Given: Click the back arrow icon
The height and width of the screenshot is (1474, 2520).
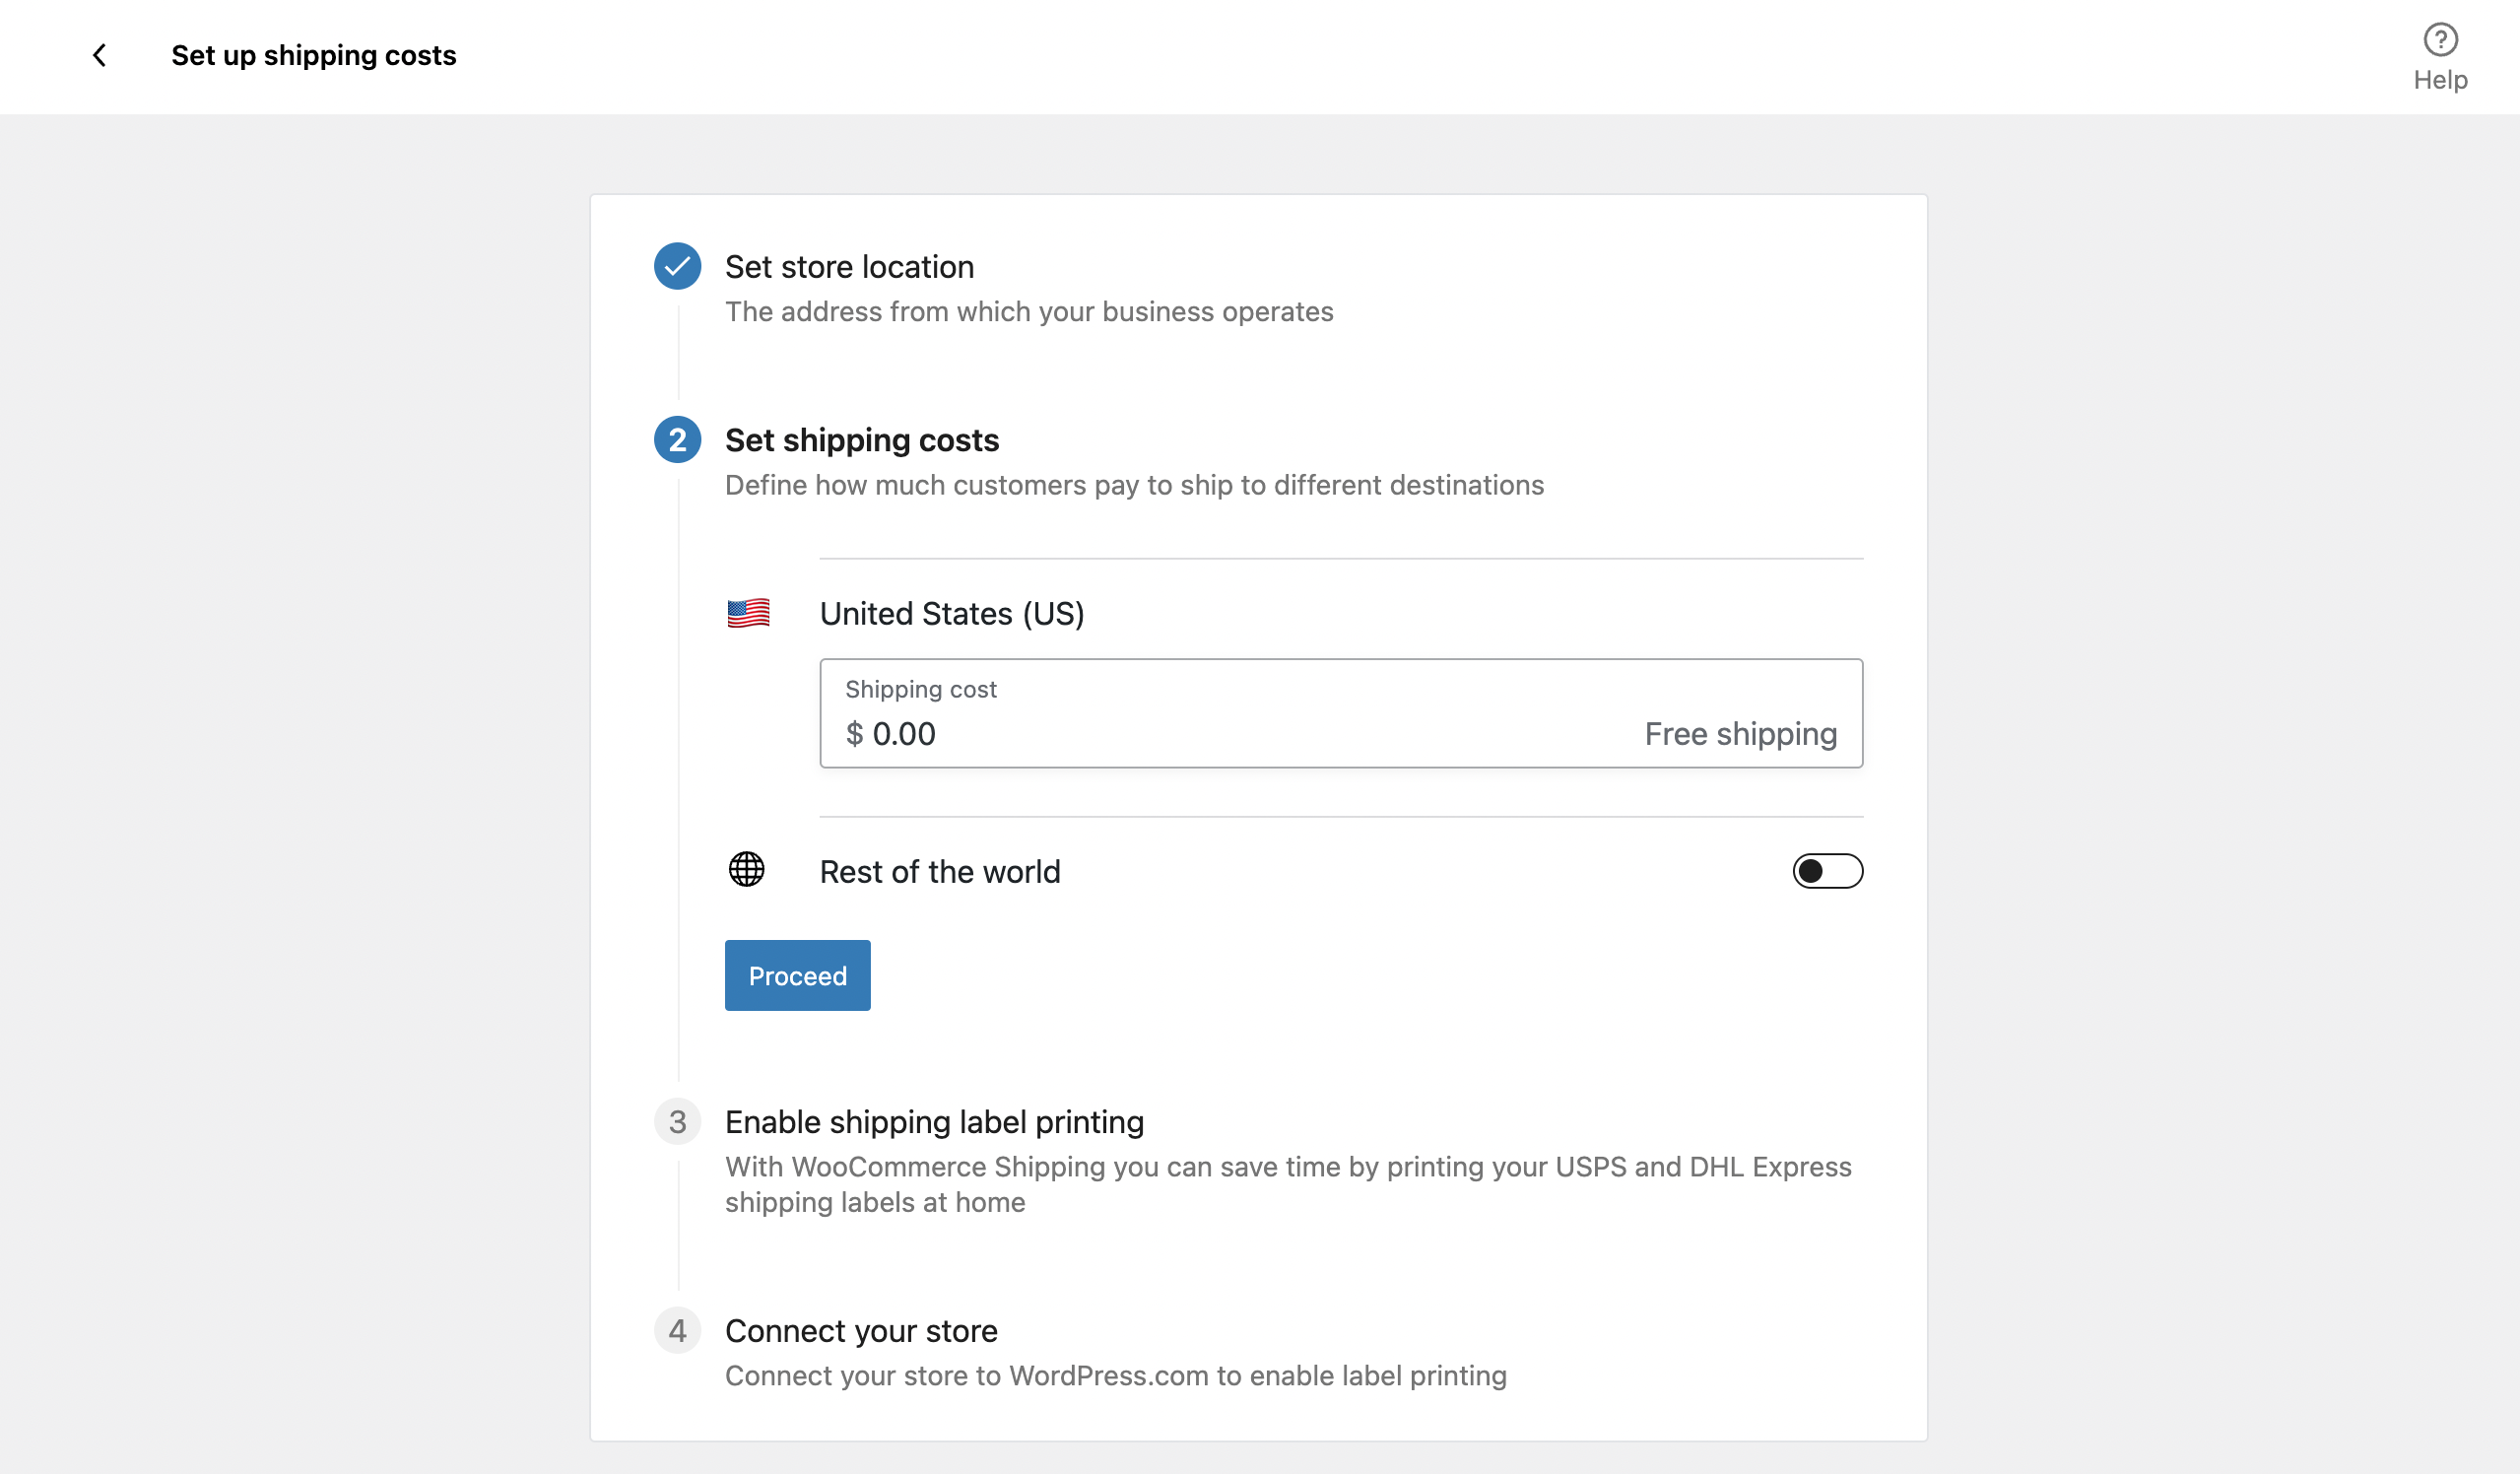Looking at the screenshot, I should pyautogui.click(x=99, y=55).
